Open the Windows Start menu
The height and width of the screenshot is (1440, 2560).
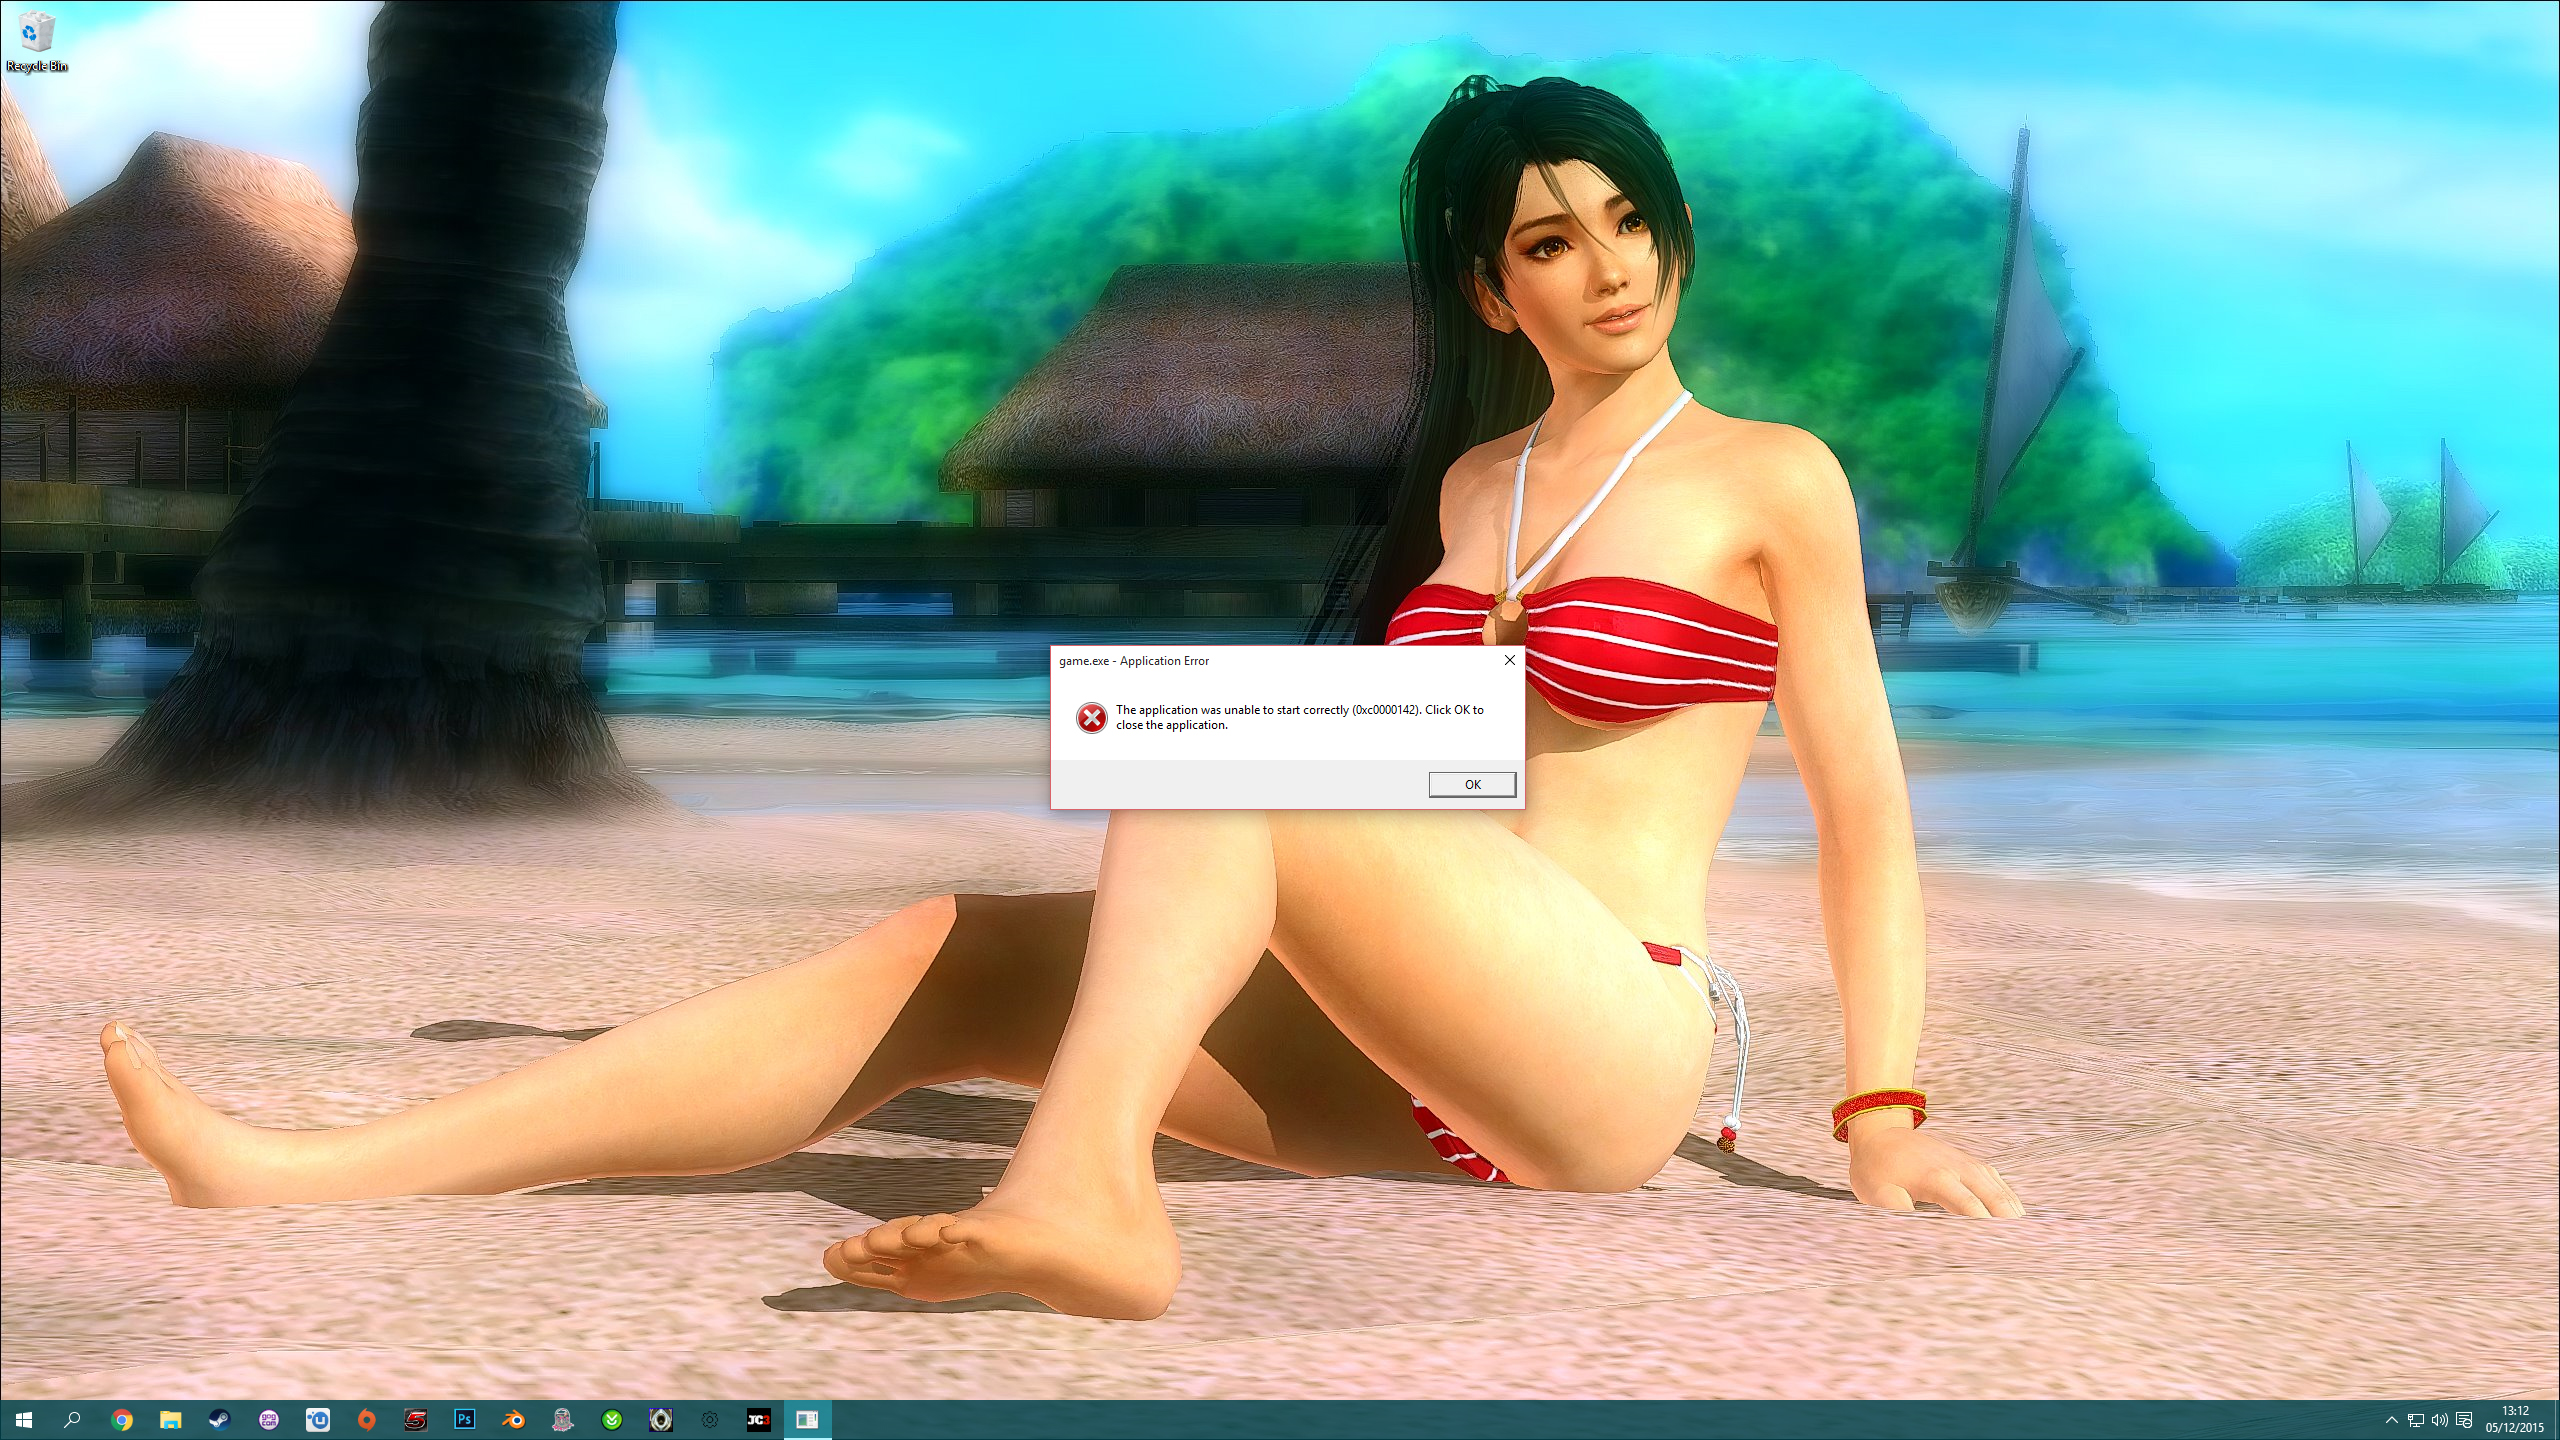[24, 1419]
